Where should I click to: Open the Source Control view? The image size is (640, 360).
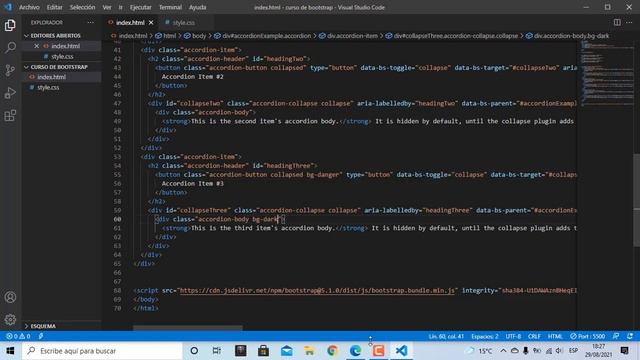[x=10, y=70]
